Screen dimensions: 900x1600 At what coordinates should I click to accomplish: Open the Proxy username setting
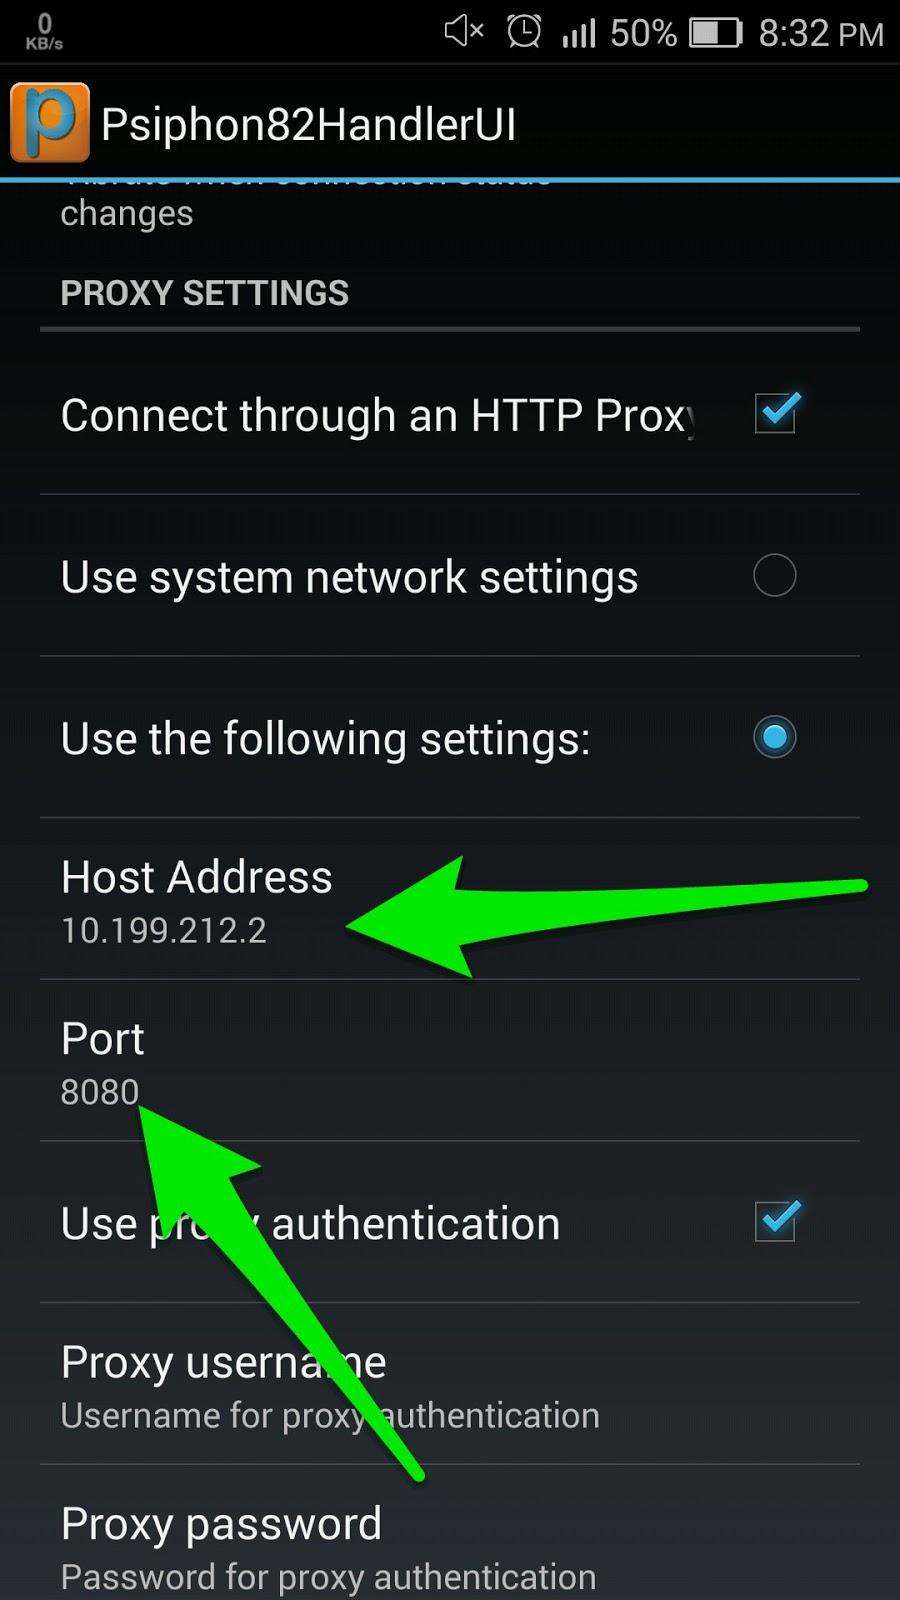(x=450, y=1385)
